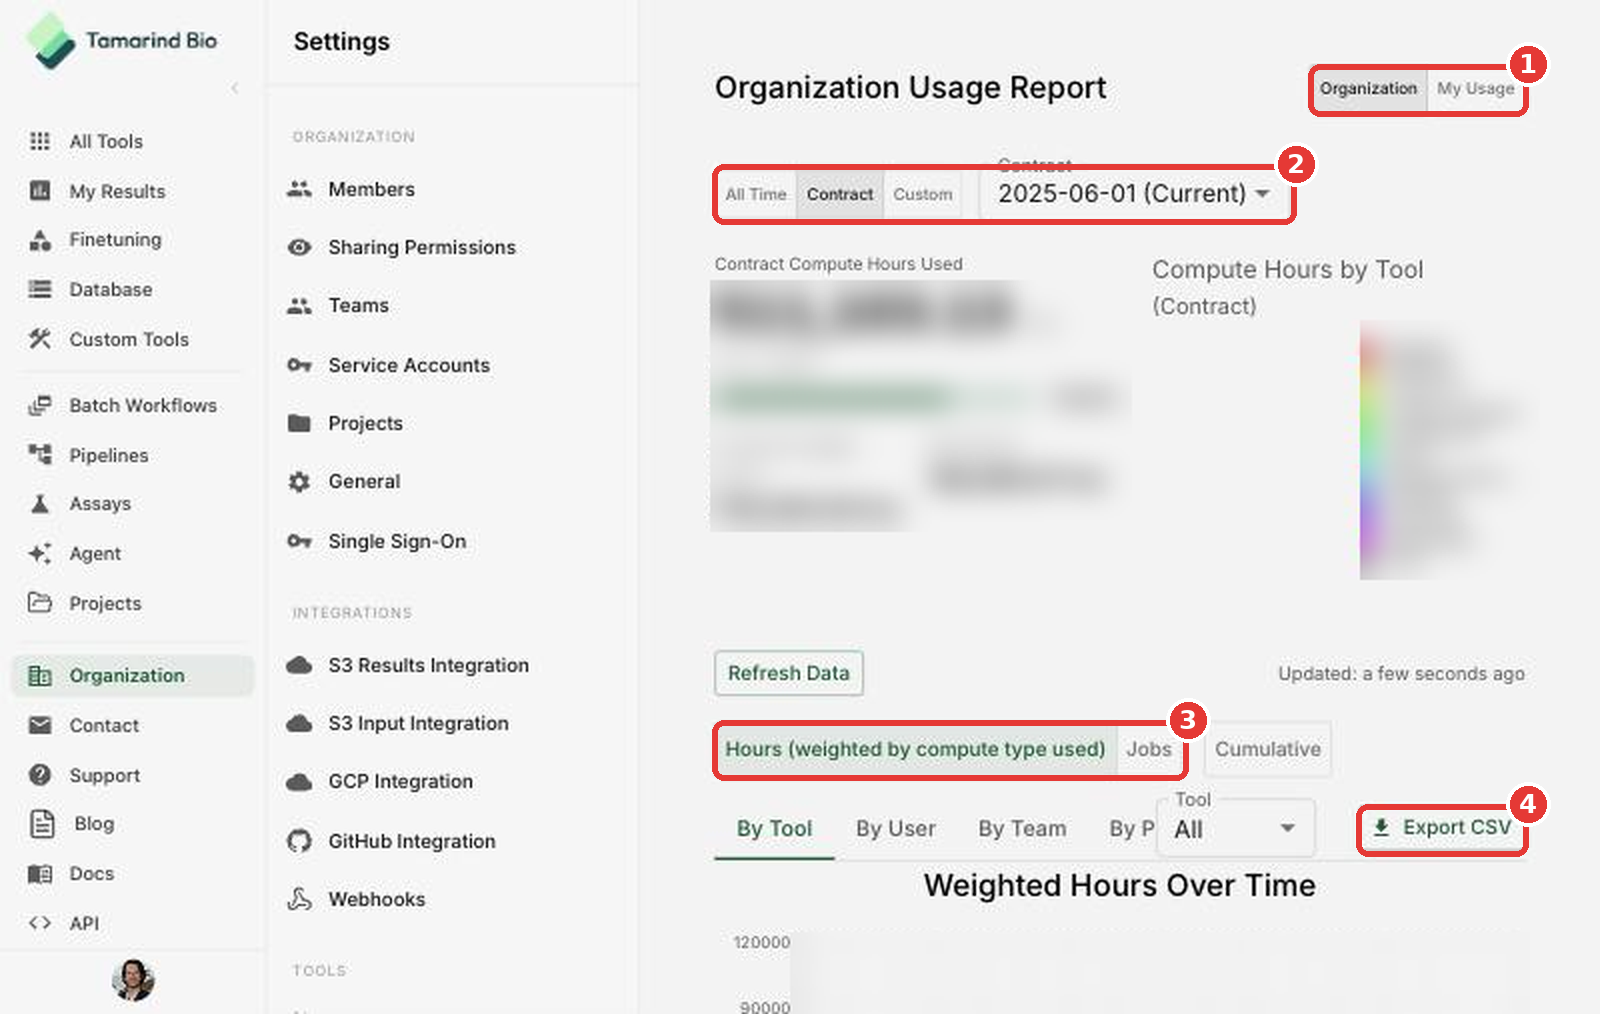Click the Batch Workflows icon
This screenshot has width=1600, height=1014.
tap(40, 405)
